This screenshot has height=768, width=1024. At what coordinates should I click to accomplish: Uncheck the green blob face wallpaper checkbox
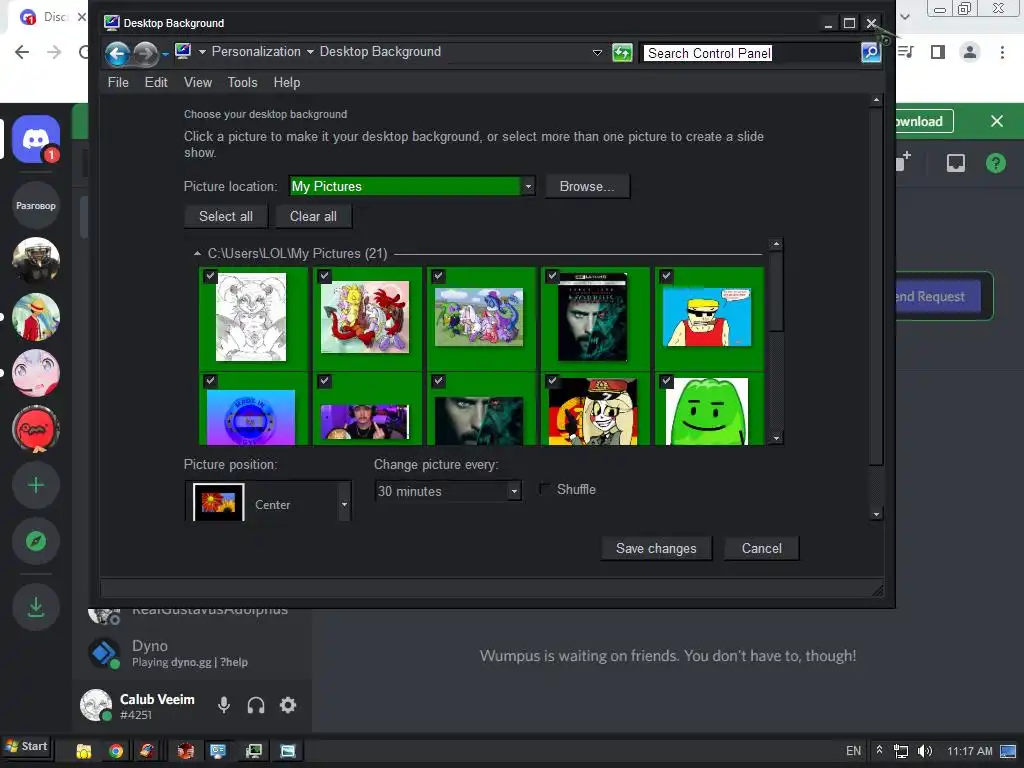click(x=666, y=380)
